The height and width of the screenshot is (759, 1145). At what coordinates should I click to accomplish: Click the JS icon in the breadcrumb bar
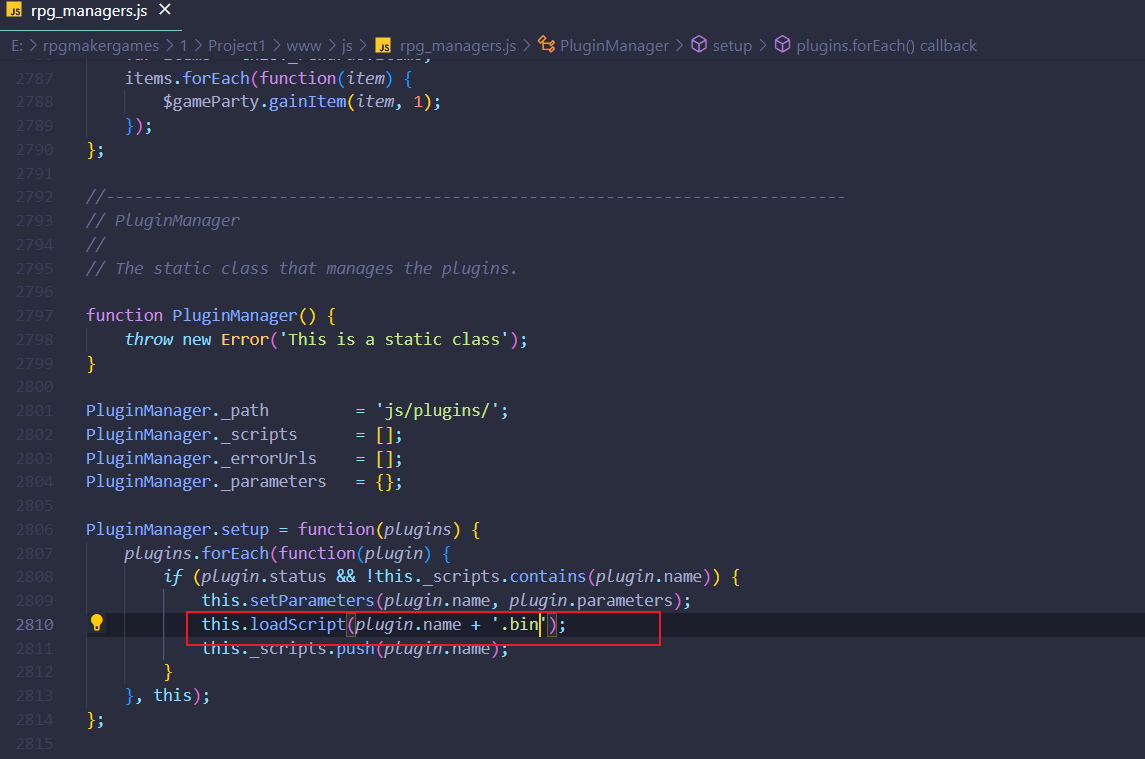tap(381, 45)
